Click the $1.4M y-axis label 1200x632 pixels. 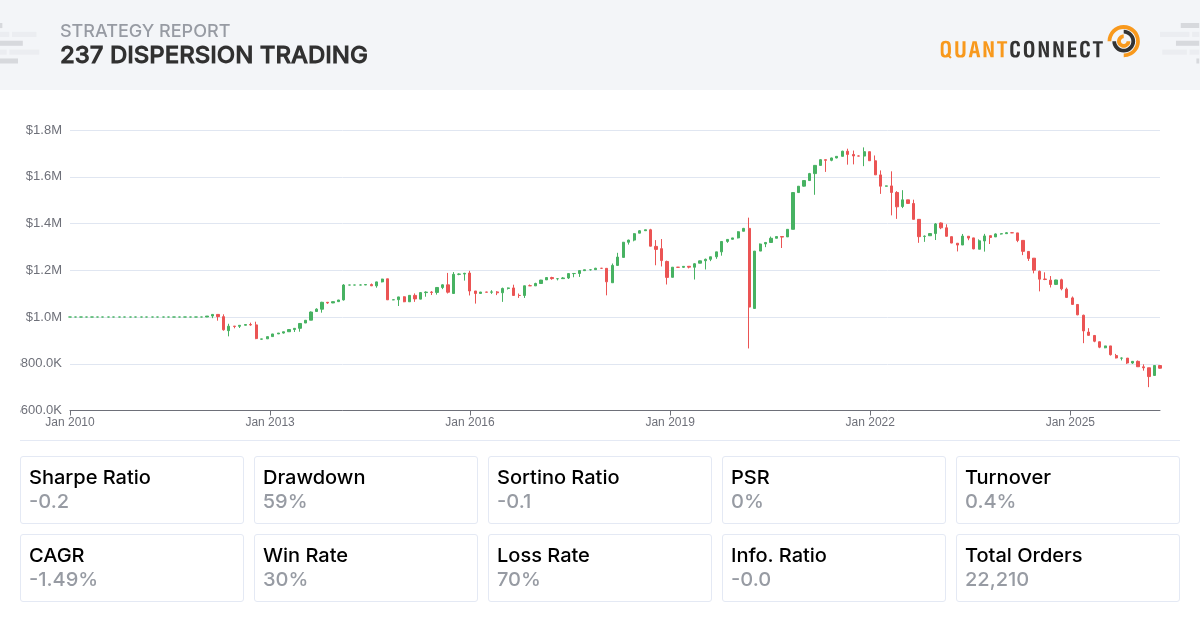point(44,223)
